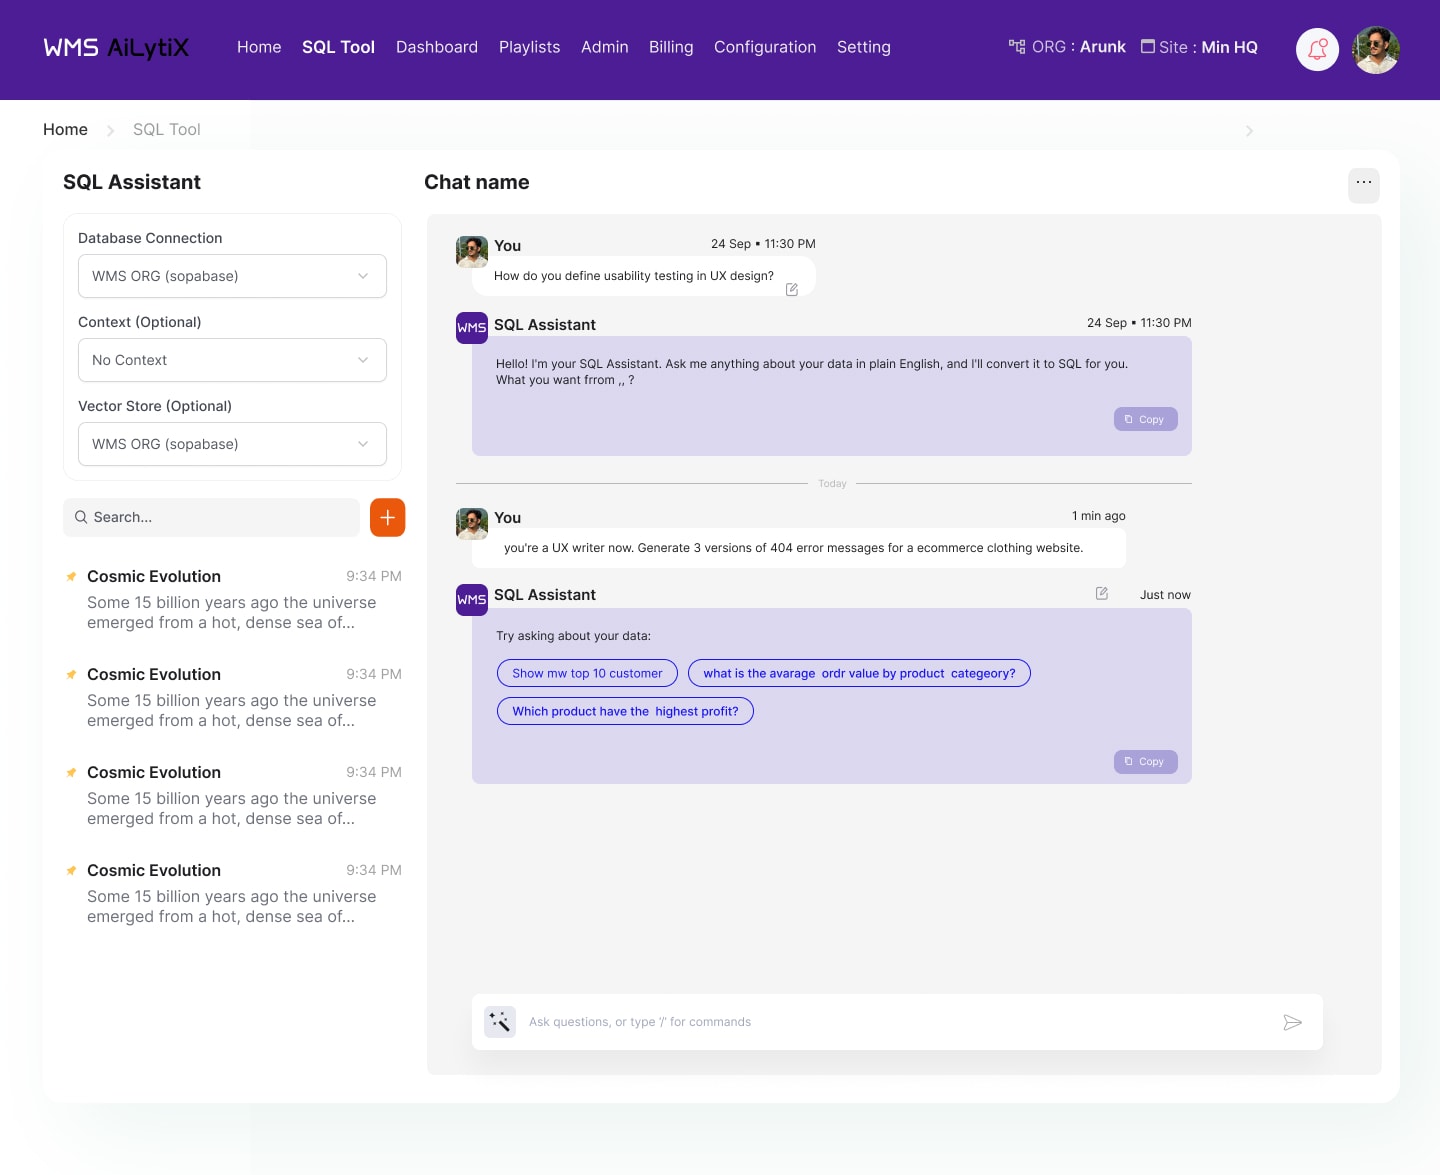Open the Context (Optional) dropdown
The width and height of the screenshot is (1440, 1175).
[x=232, y=360]
